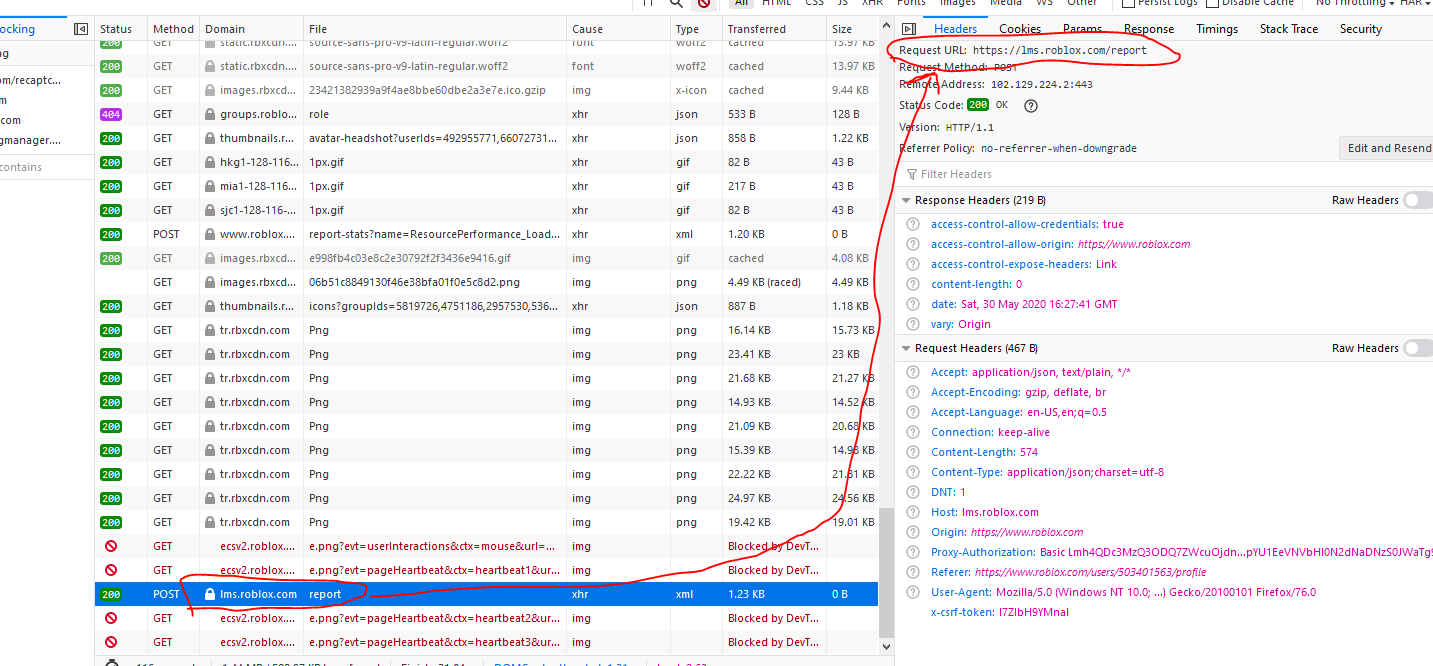Open help for Accept-Encoding request header
Image resolution: width=1433 pixels, height=666 pixels.
[x=912, y=392]
